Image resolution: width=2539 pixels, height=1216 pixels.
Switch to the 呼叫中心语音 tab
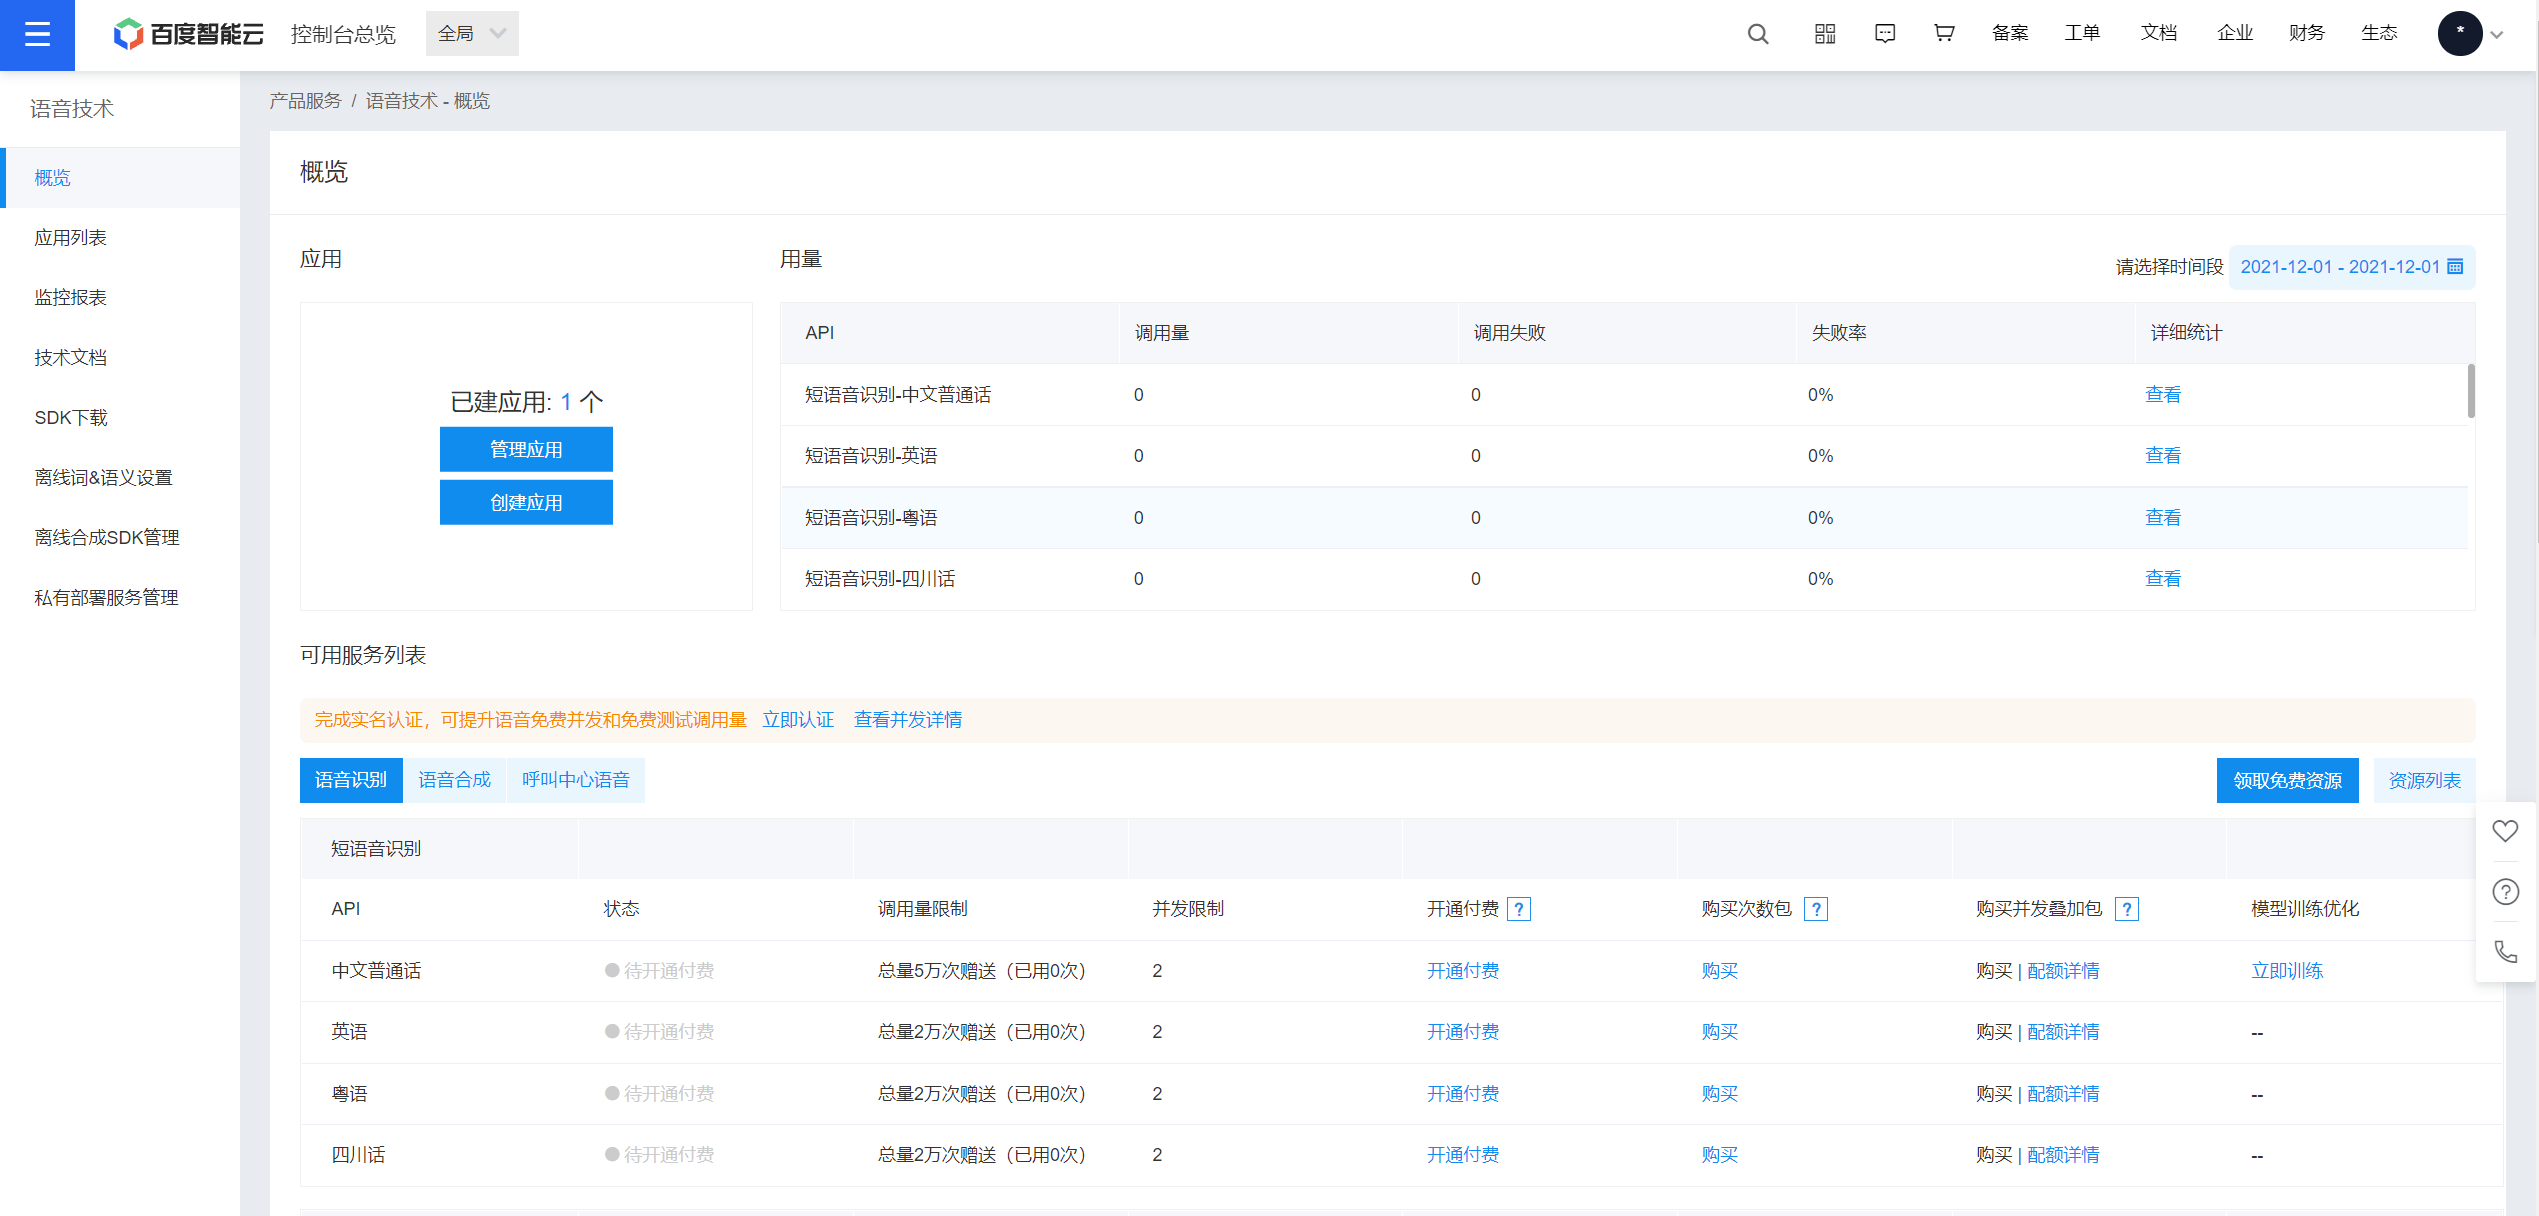576,781
